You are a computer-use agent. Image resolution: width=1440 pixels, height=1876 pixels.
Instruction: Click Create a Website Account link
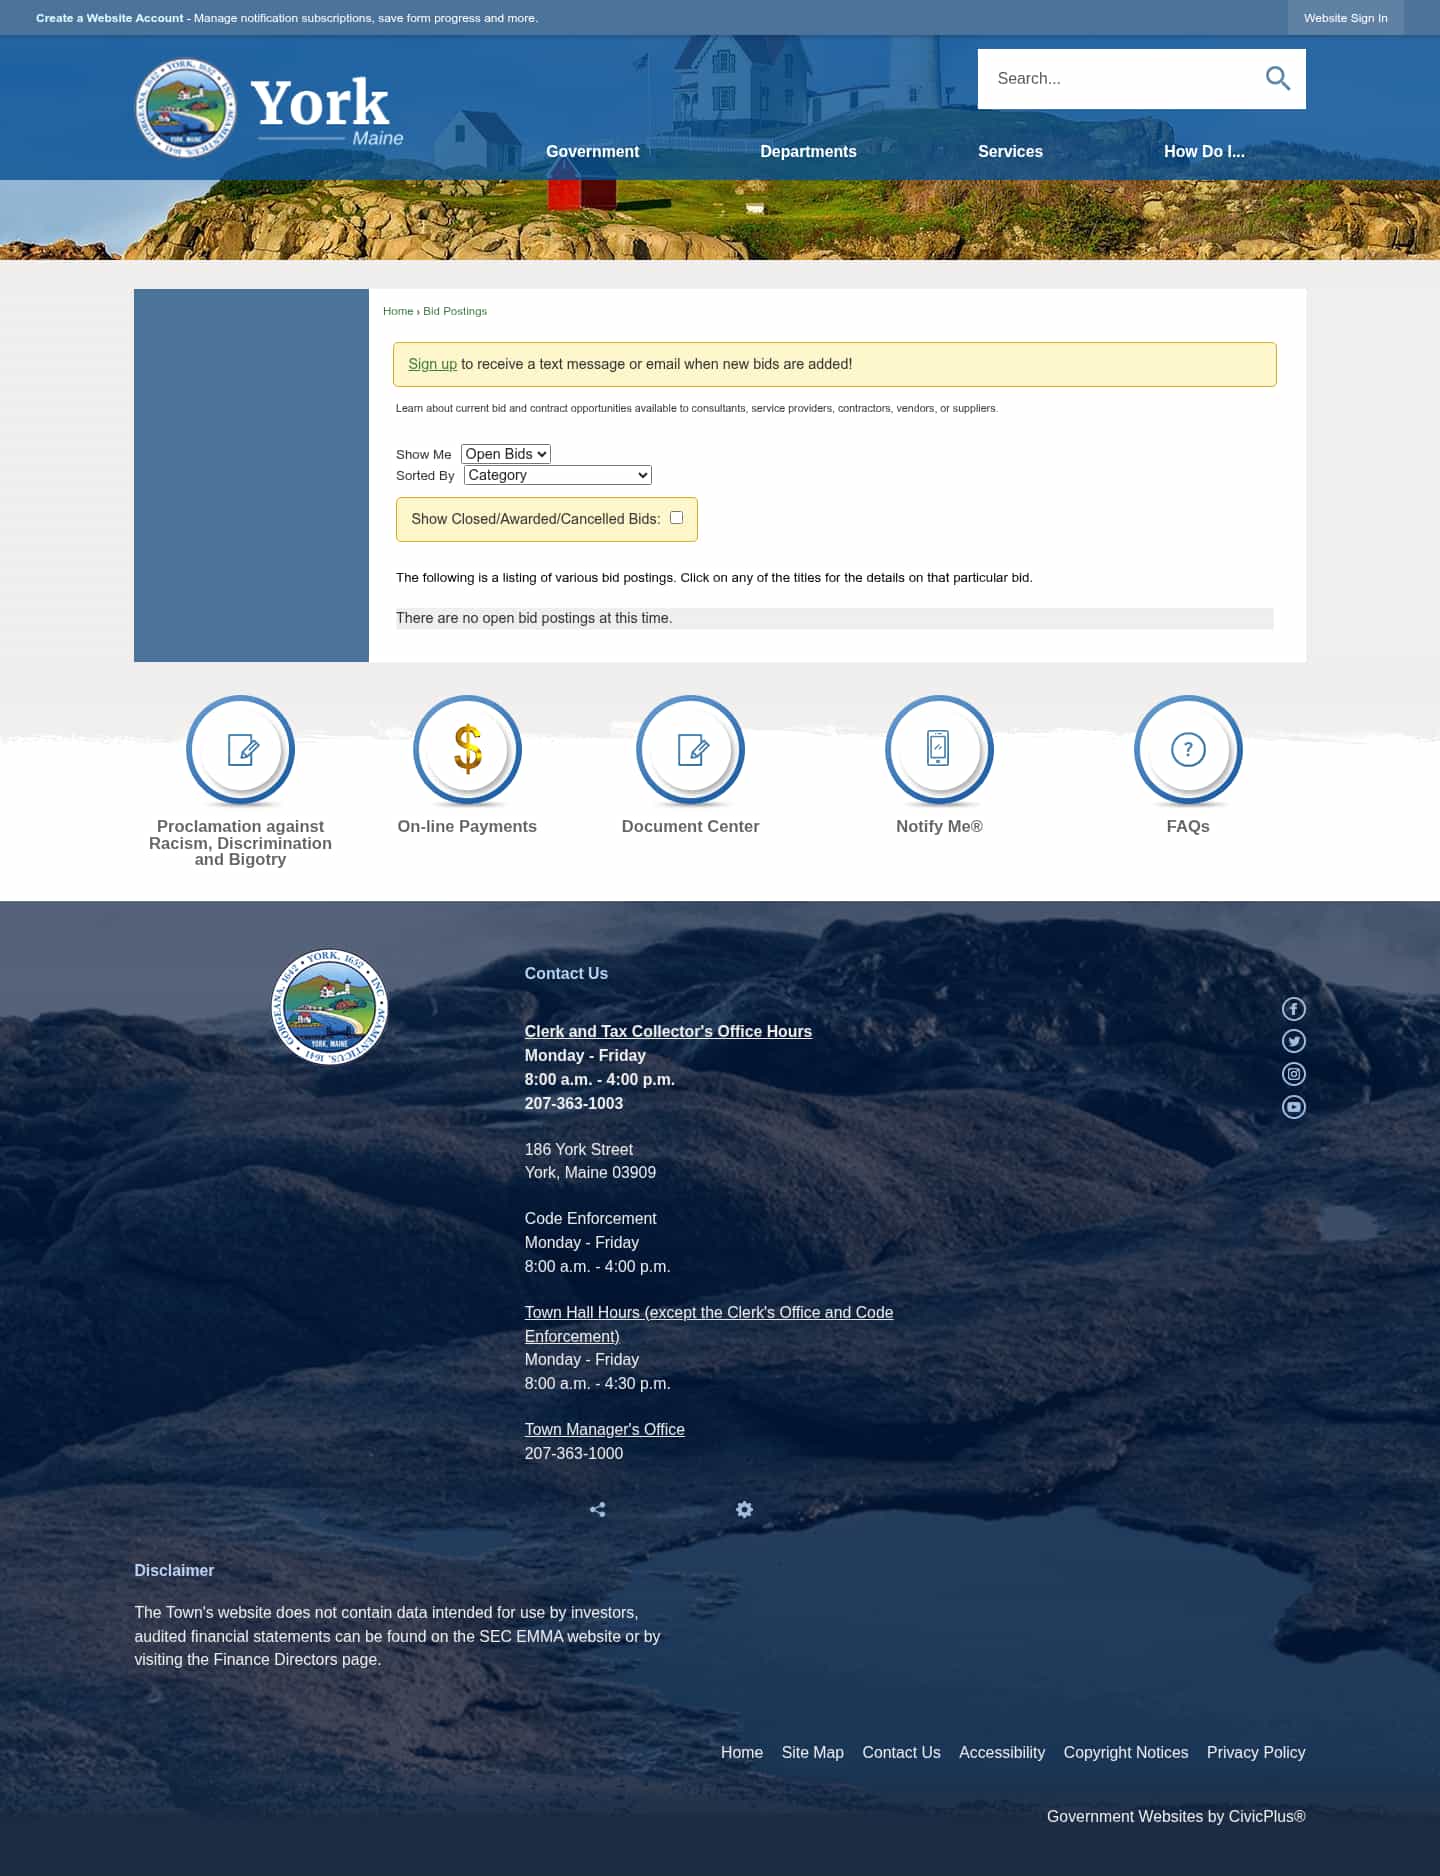tap(110, 18)
